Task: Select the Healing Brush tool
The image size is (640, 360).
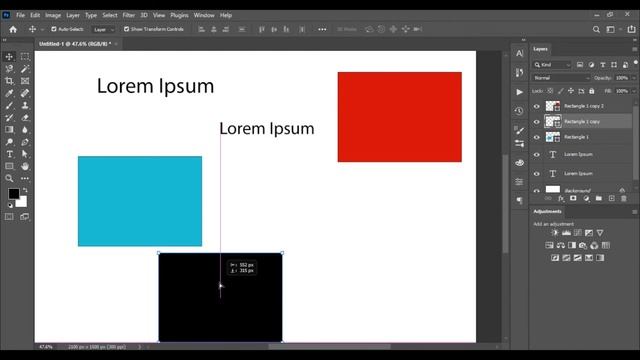Action: (x=25, y=93)
